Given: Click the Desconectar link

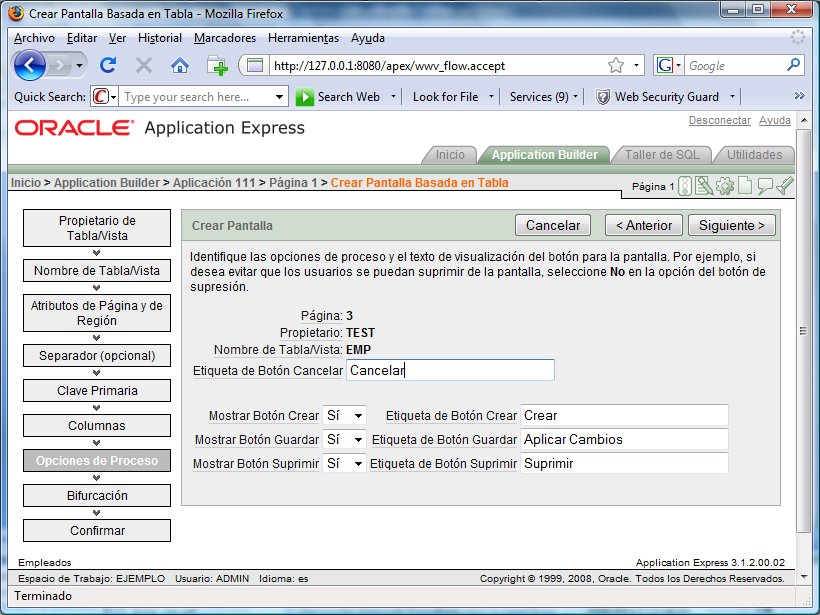Looking at the screenshot, I should click(720, 120).
